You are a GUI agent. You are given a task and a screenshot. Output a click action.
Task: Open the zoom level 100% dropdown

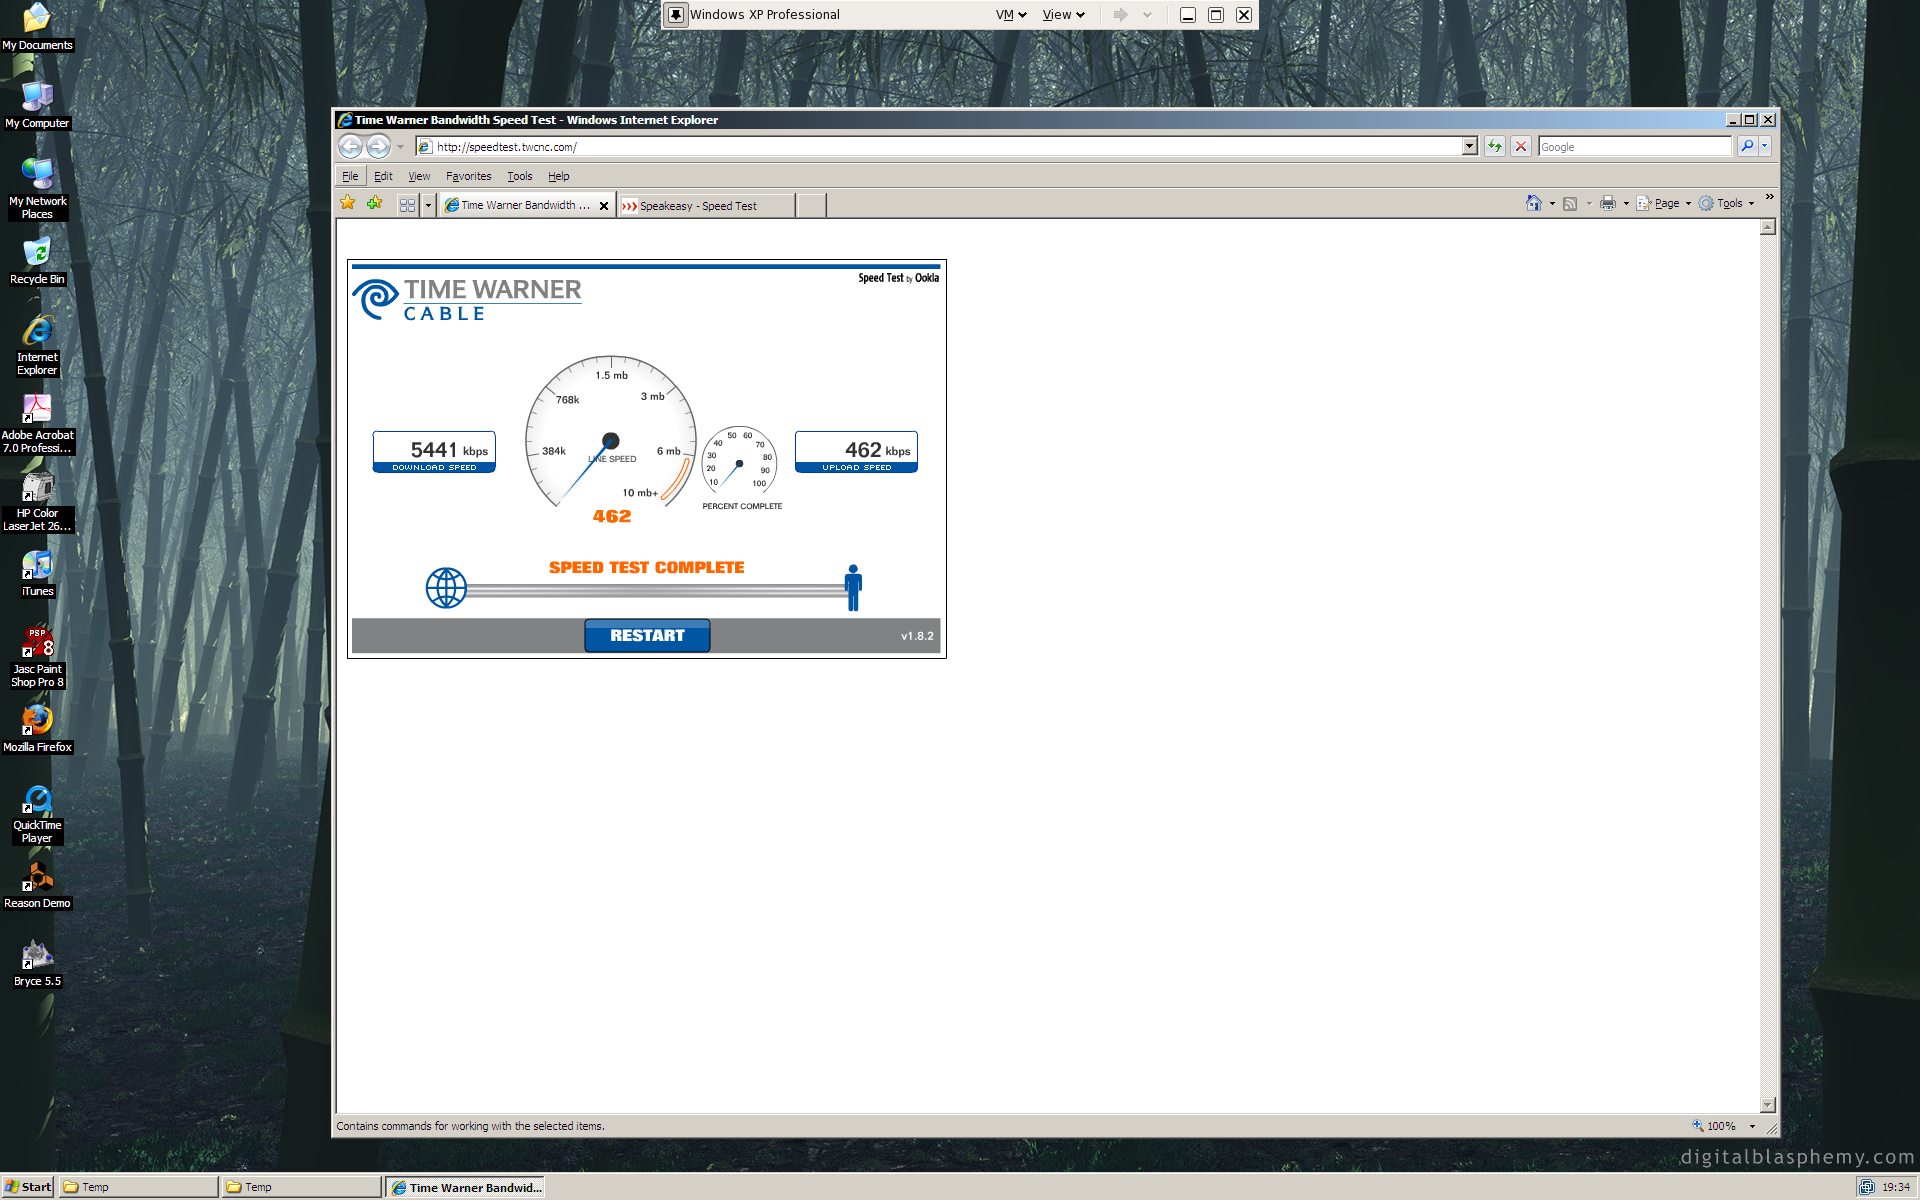click(1752, 1126)
